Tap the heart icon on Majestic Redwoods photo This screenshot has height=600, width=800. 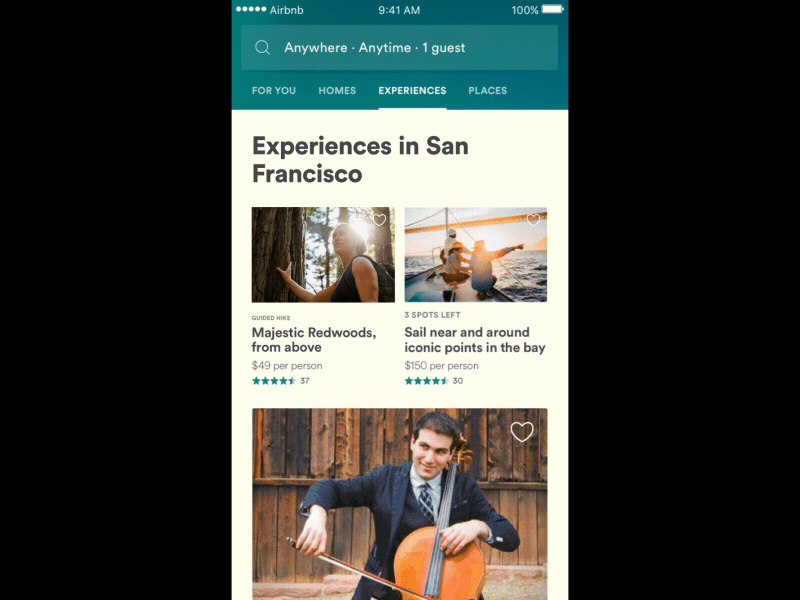379,219
